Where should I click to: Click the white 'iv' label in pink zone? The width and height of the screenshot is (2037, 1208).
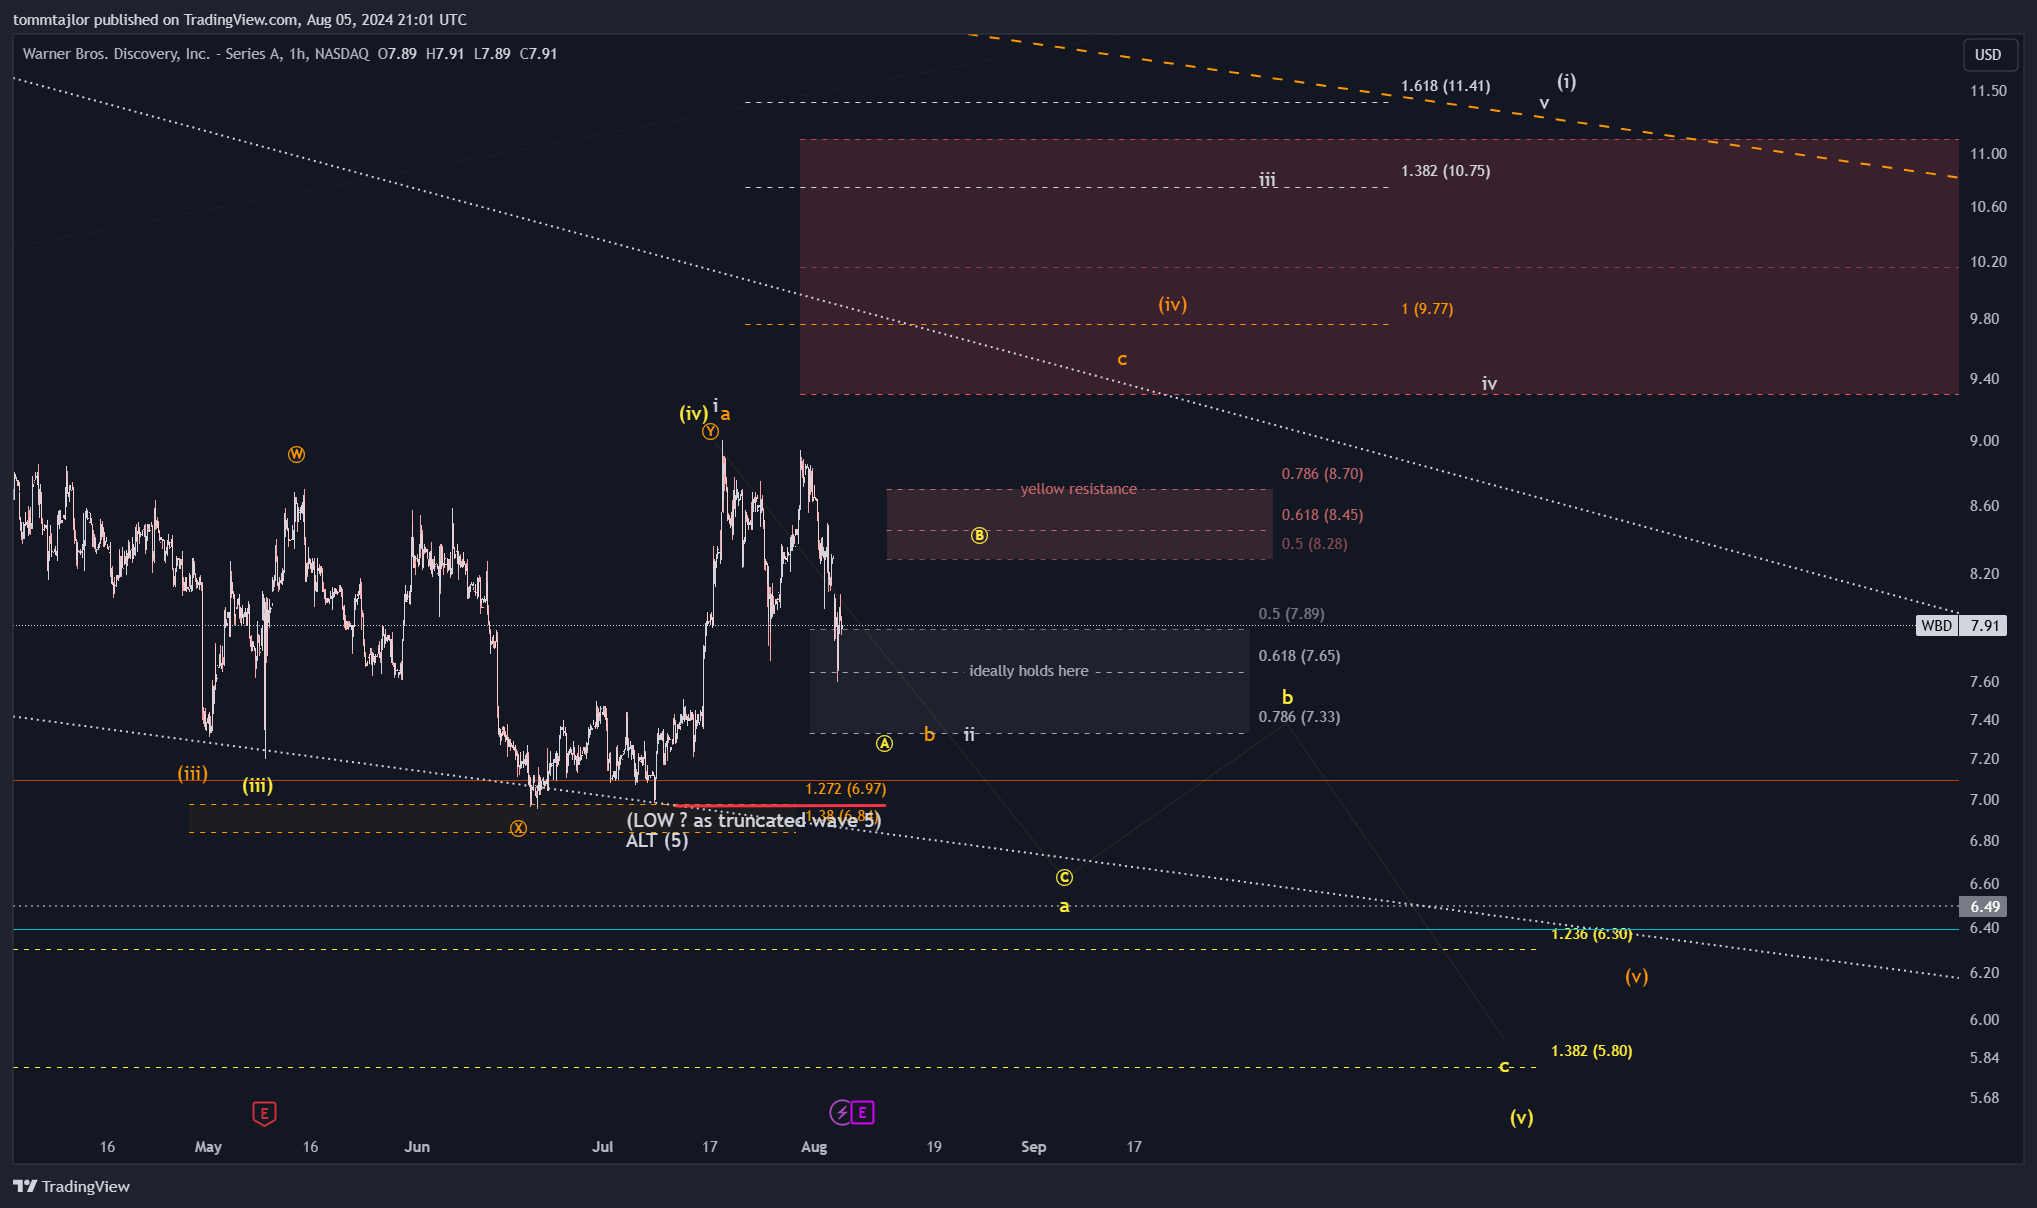pos(1489,384)
